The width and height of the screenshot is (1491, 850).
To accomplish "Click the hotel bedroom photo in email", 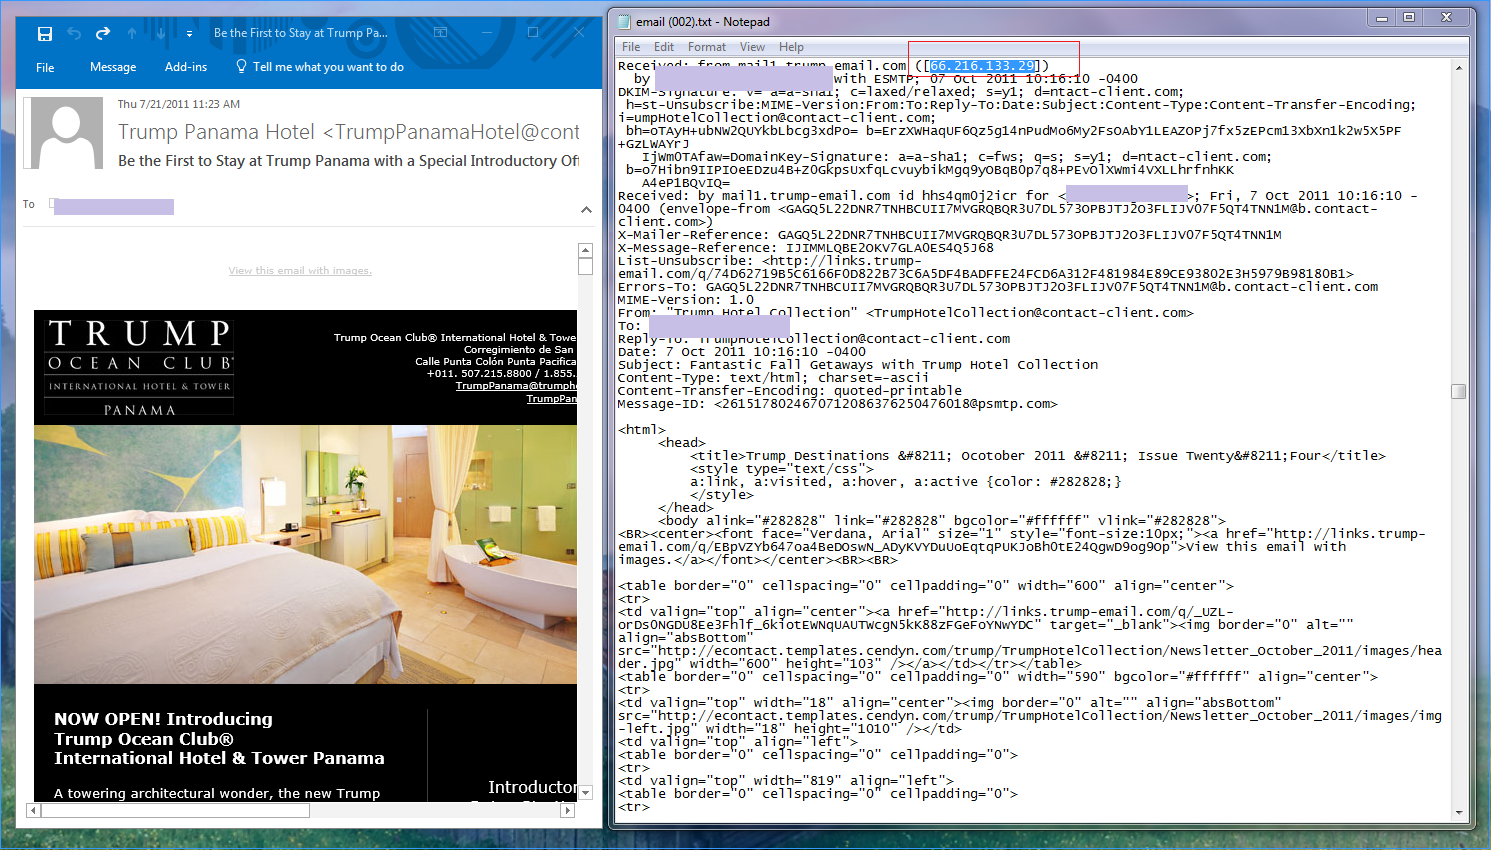I will tap(305, 554).
